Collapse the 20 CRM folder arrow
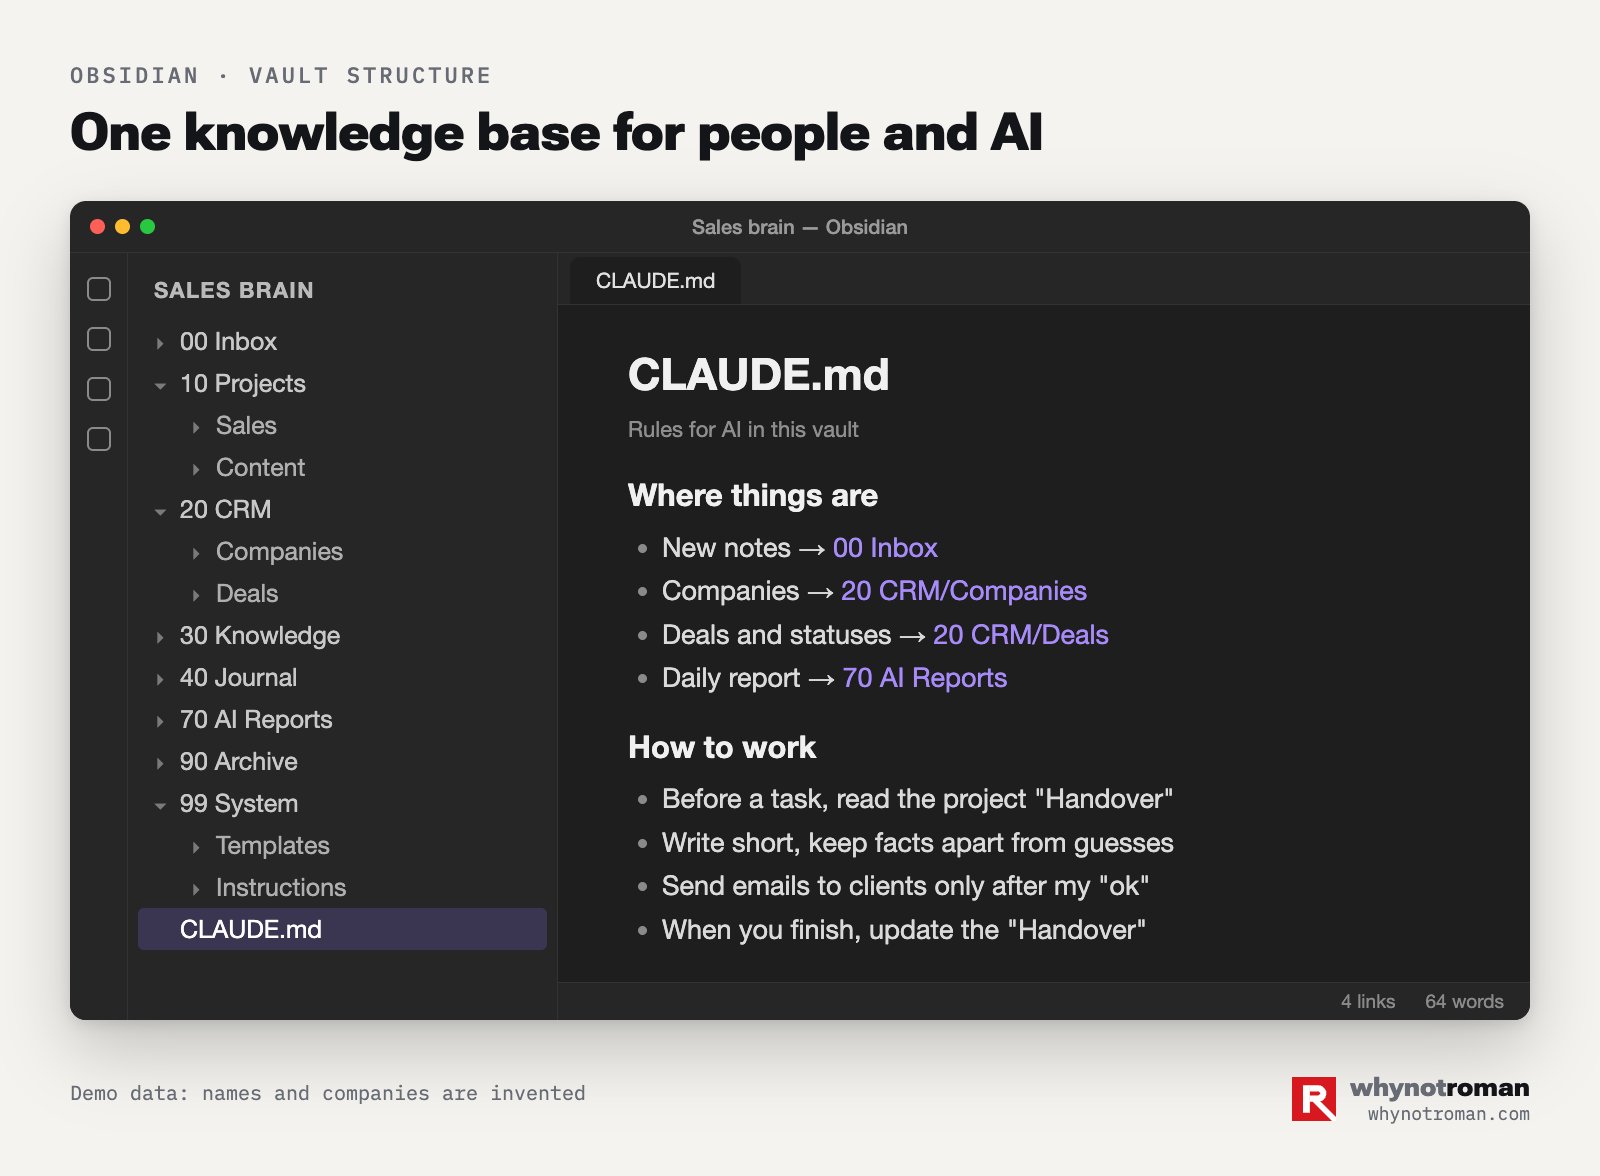The image size is (1600, 1176). click(160, 511)
